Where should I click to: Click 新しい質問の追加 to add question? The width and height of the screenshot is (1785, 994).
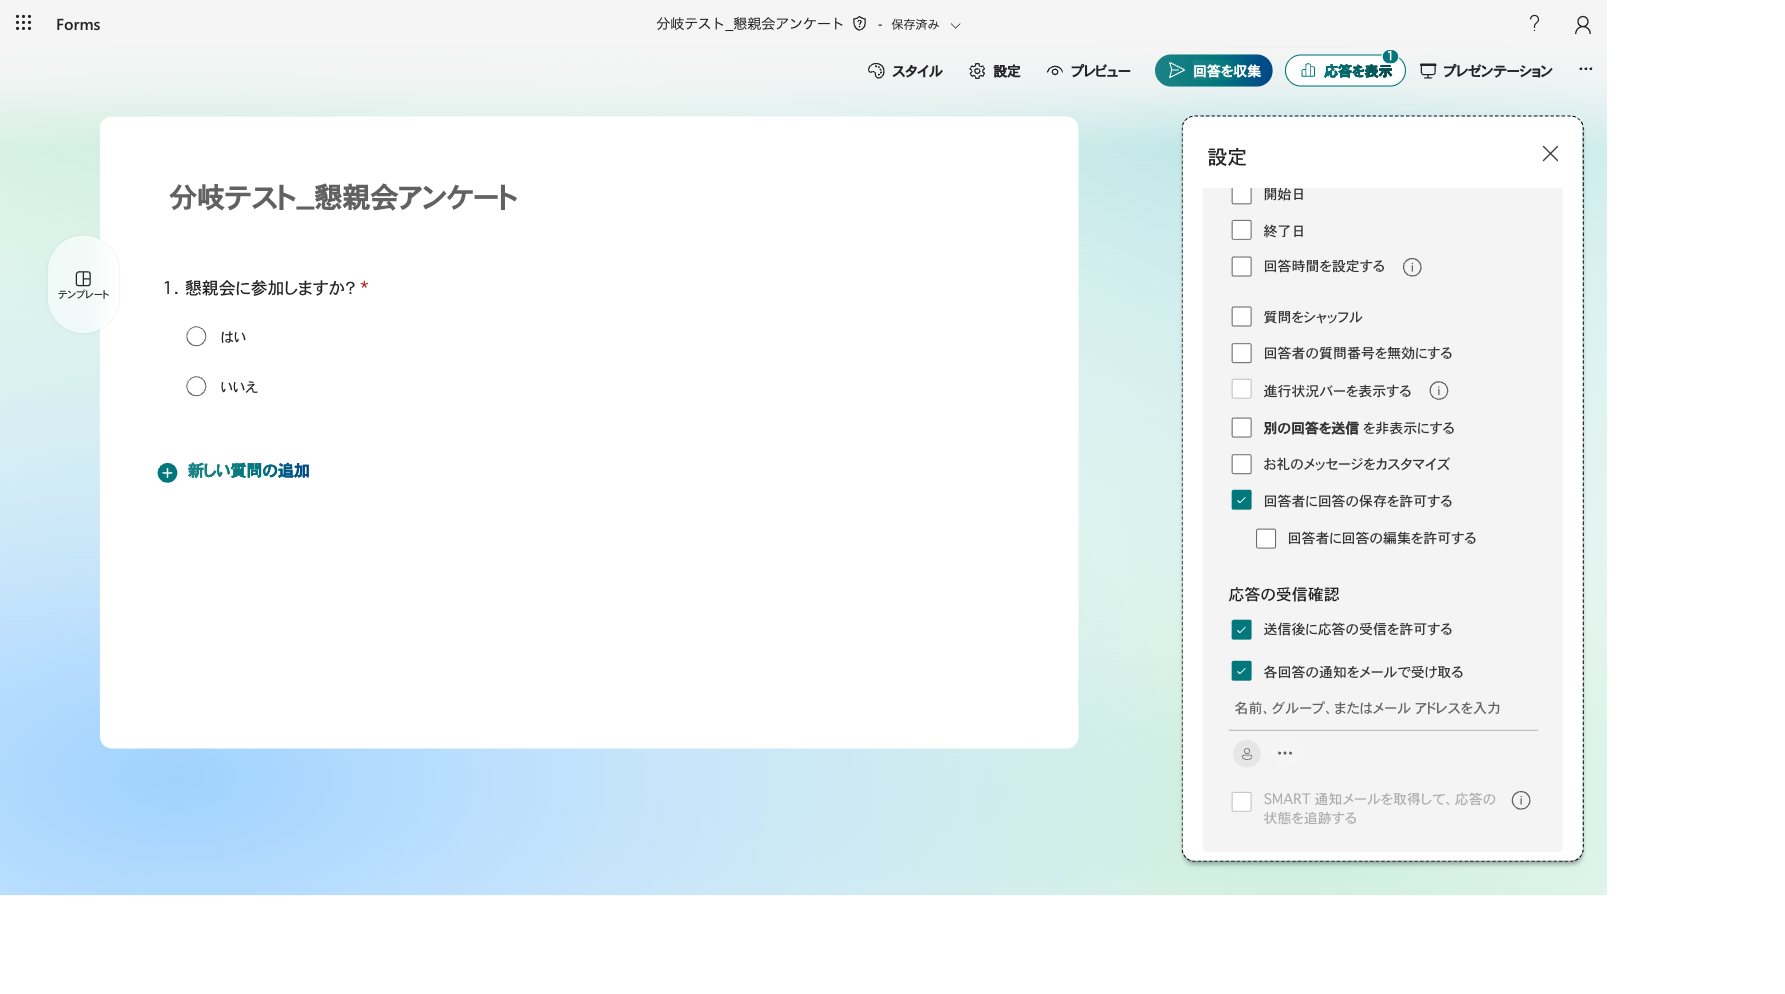(x=234, y=471)
